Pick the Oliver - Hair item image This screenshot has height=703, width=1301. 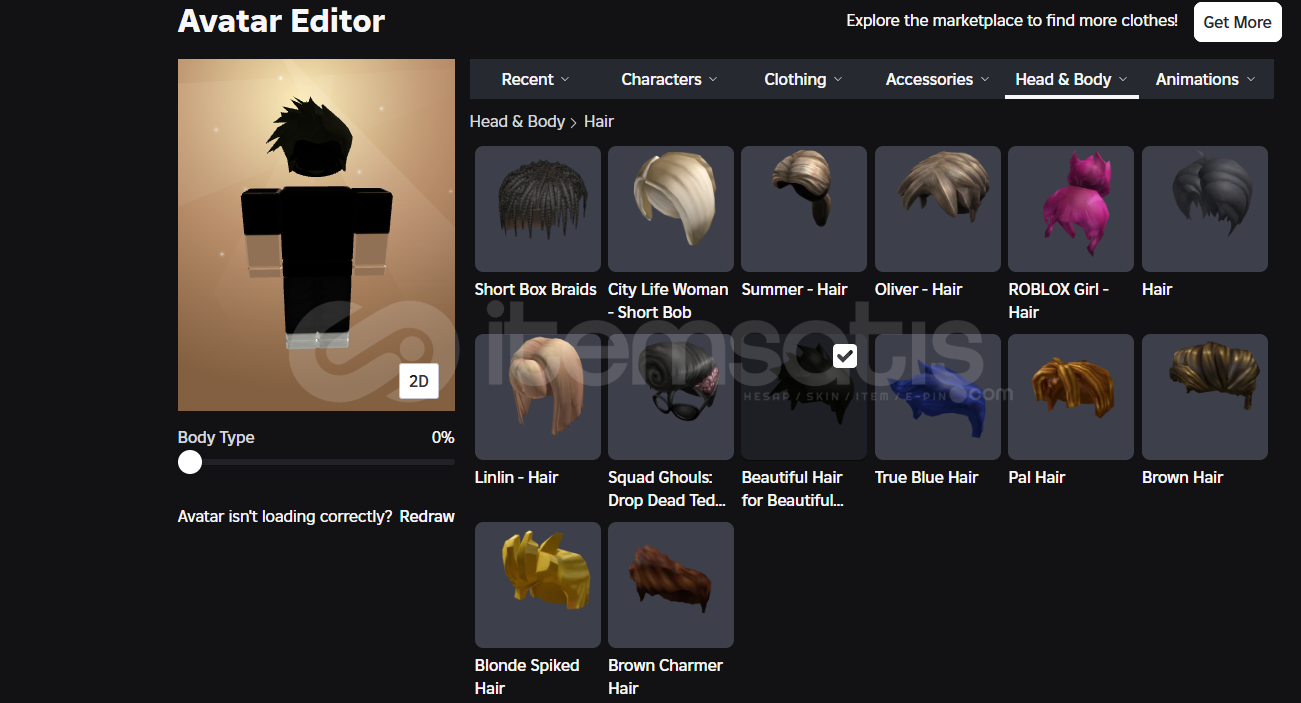click(938, 209)
